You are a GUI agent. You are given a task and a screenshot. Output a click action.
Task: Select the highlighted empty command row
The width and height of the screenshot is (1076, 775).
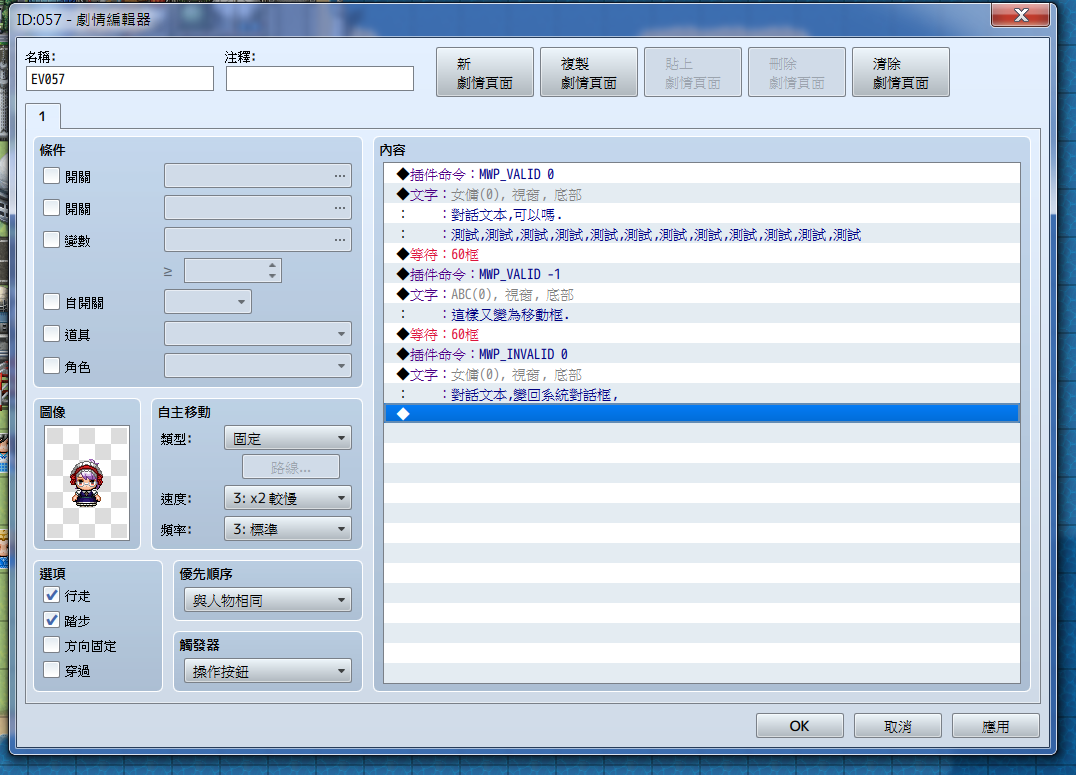(702, 413)
